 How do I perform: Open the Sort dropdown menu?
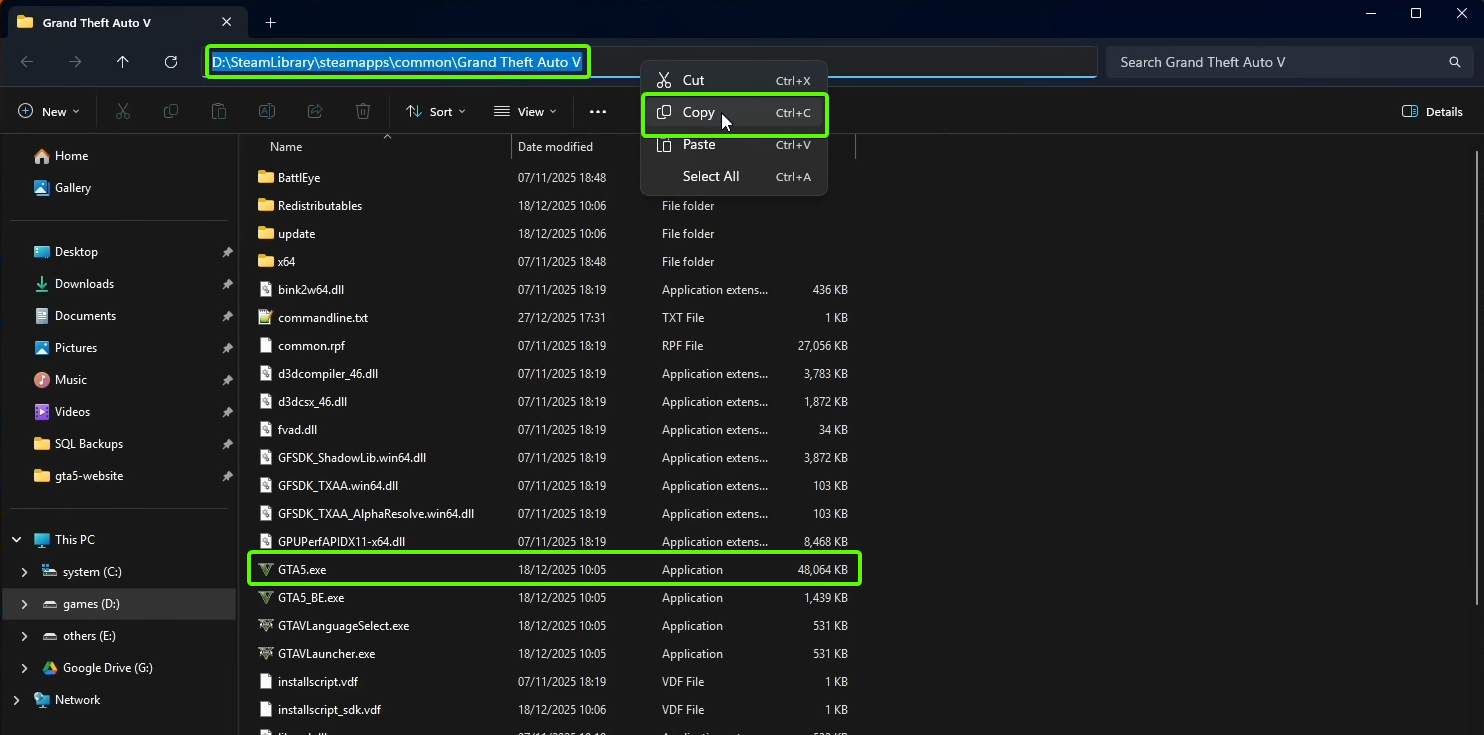(436, 112)
